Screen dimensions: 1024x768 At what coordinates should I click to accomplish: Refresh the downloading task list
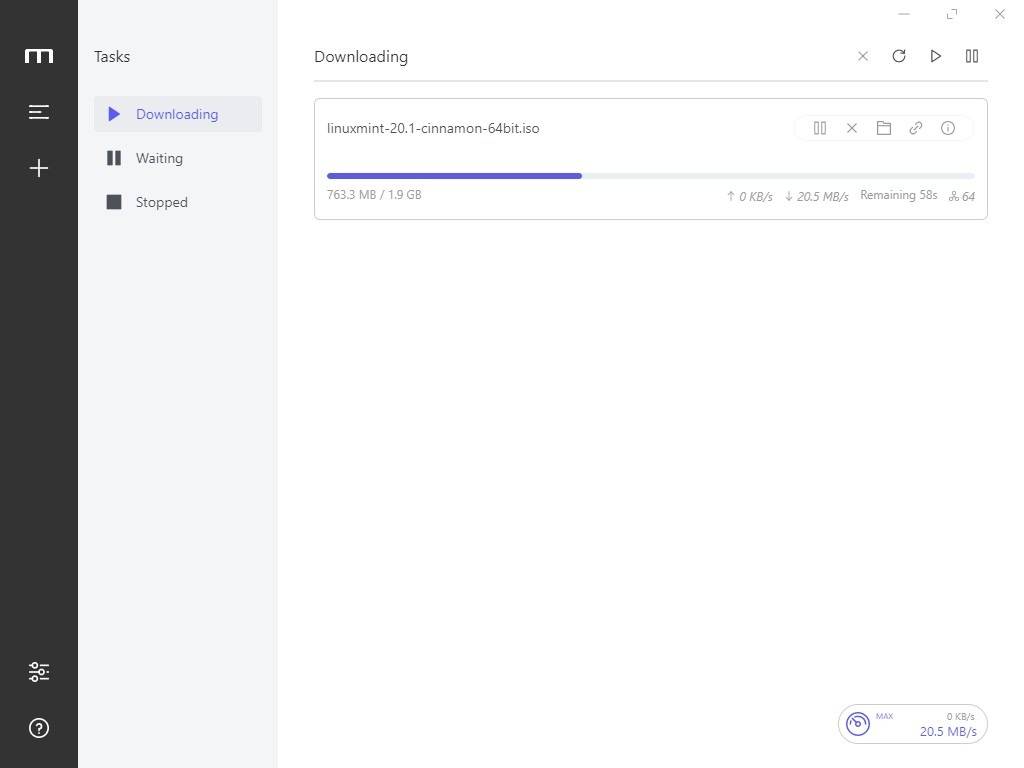click(898, 56)
